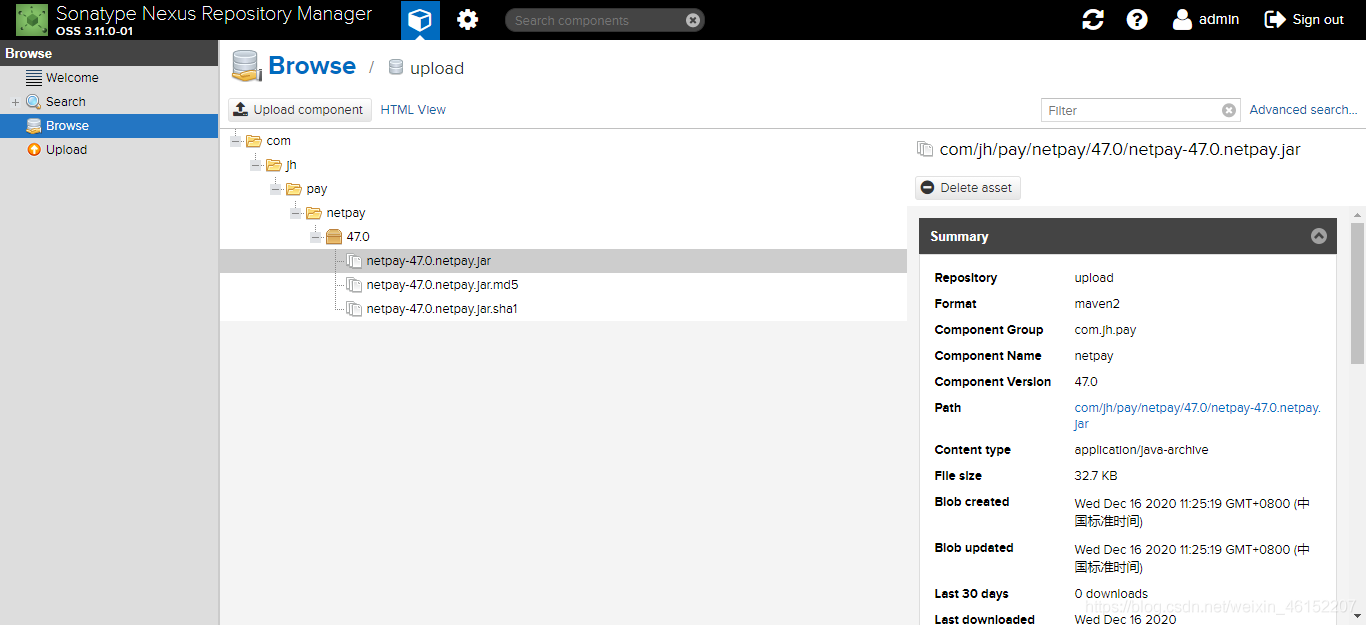Click the Content type value application/java-archive
The width and height of the screenshot is (1366, 625).
(x=1142, y=450)
